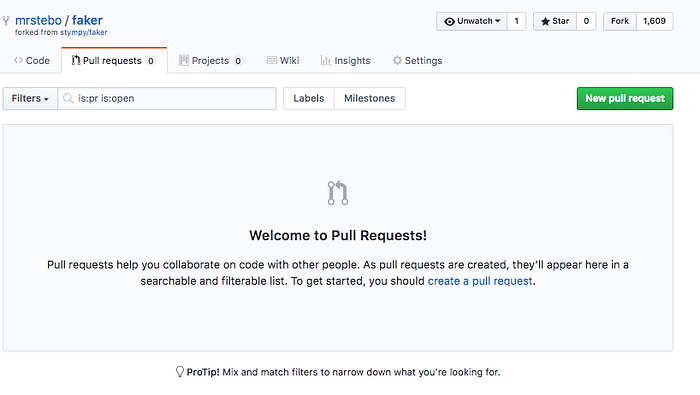This screenshot has width=700, height=395.
Task: Go to the Insights tab
Action: coord(346,60)
